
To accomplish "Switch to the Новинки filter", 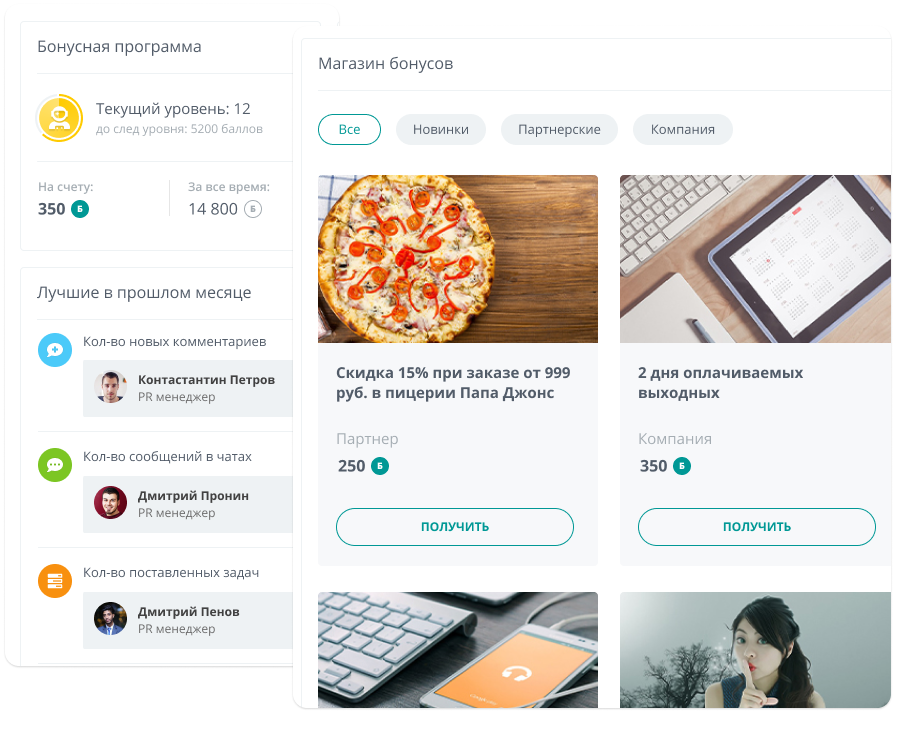I will pyautogui.click(x=440, y=129).
